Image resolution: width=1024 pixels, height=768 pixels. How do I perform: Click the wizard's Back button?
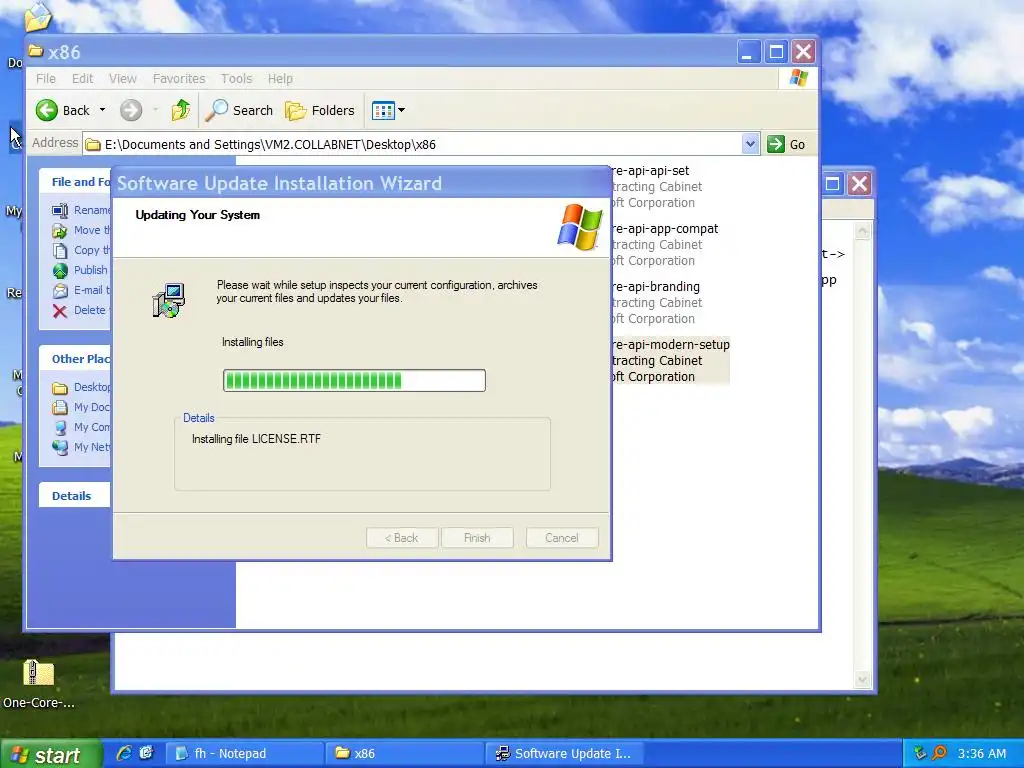pyautogui.click(x=402, y=538)
